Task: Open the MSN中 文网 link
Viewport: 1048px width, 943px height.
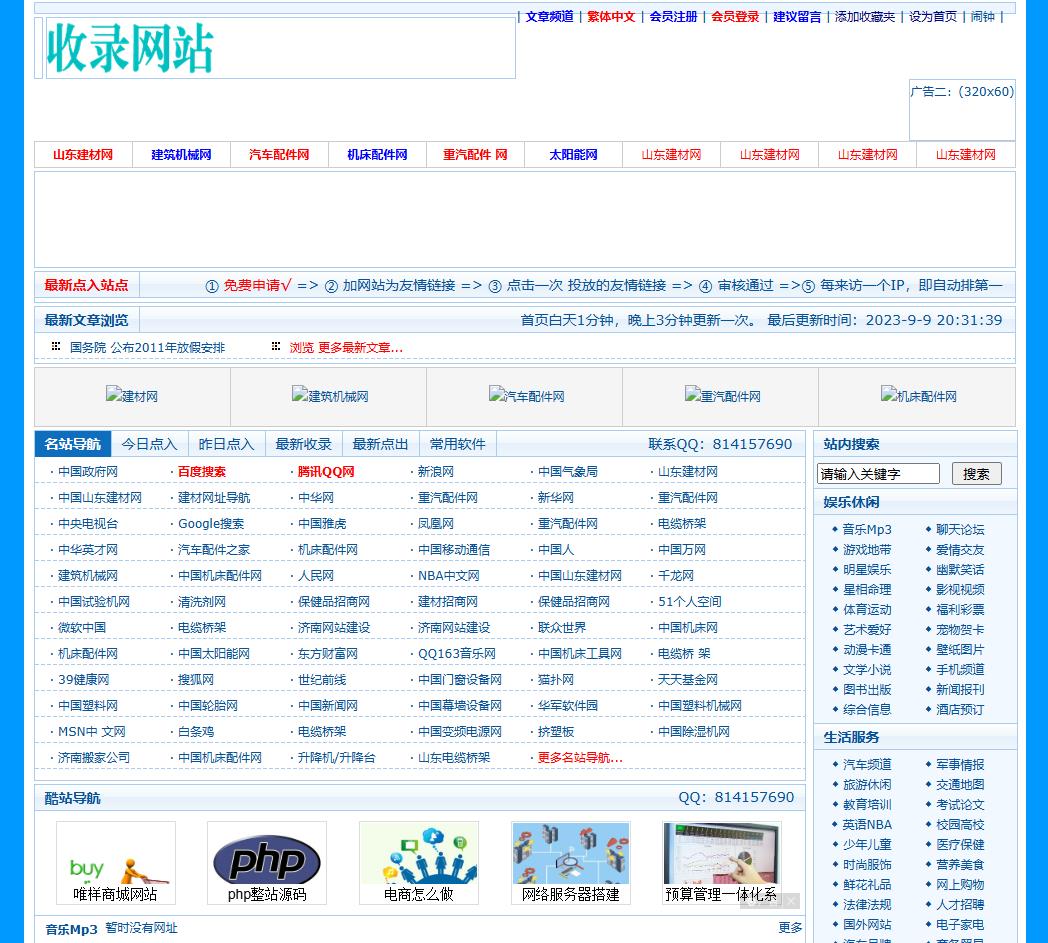Action: click(92, 732)
